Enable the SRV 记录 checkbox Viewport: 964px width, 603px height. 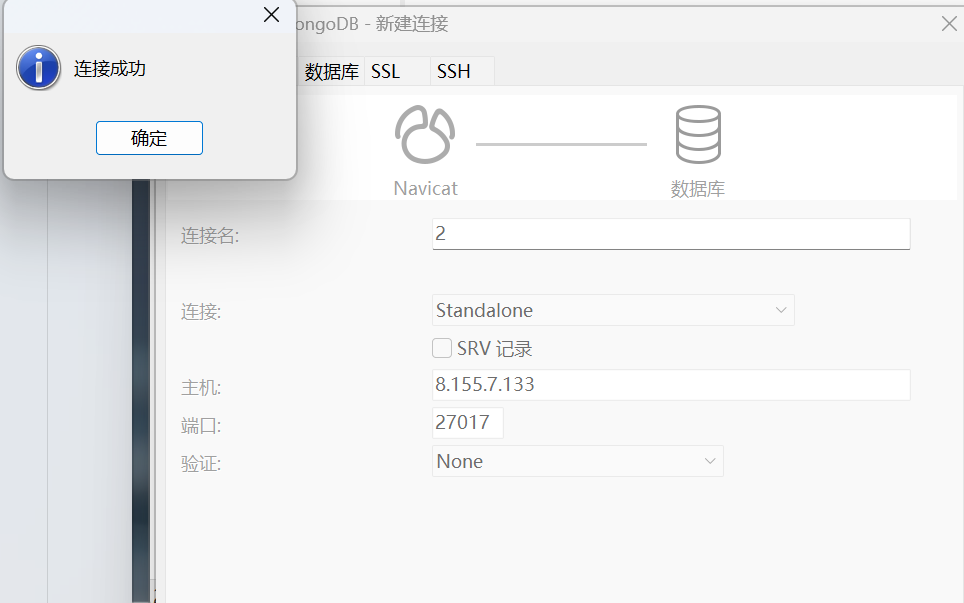point(442,349)
